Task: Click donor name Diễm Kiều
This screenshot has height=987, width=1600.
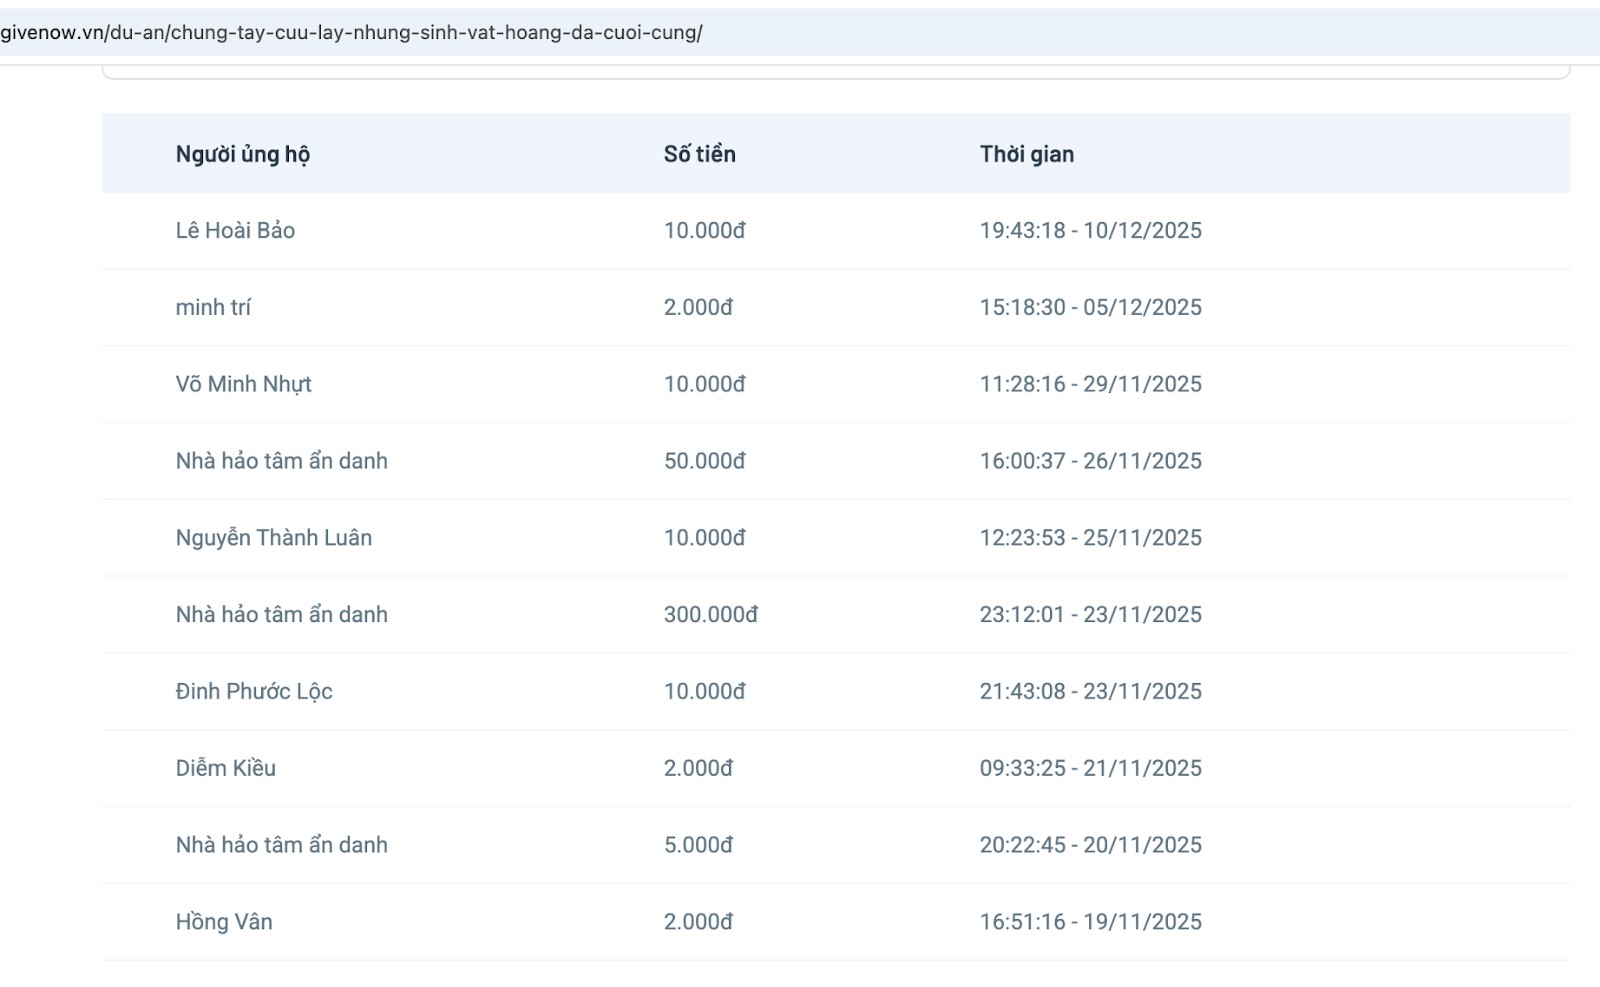Action: coord(225,769)
